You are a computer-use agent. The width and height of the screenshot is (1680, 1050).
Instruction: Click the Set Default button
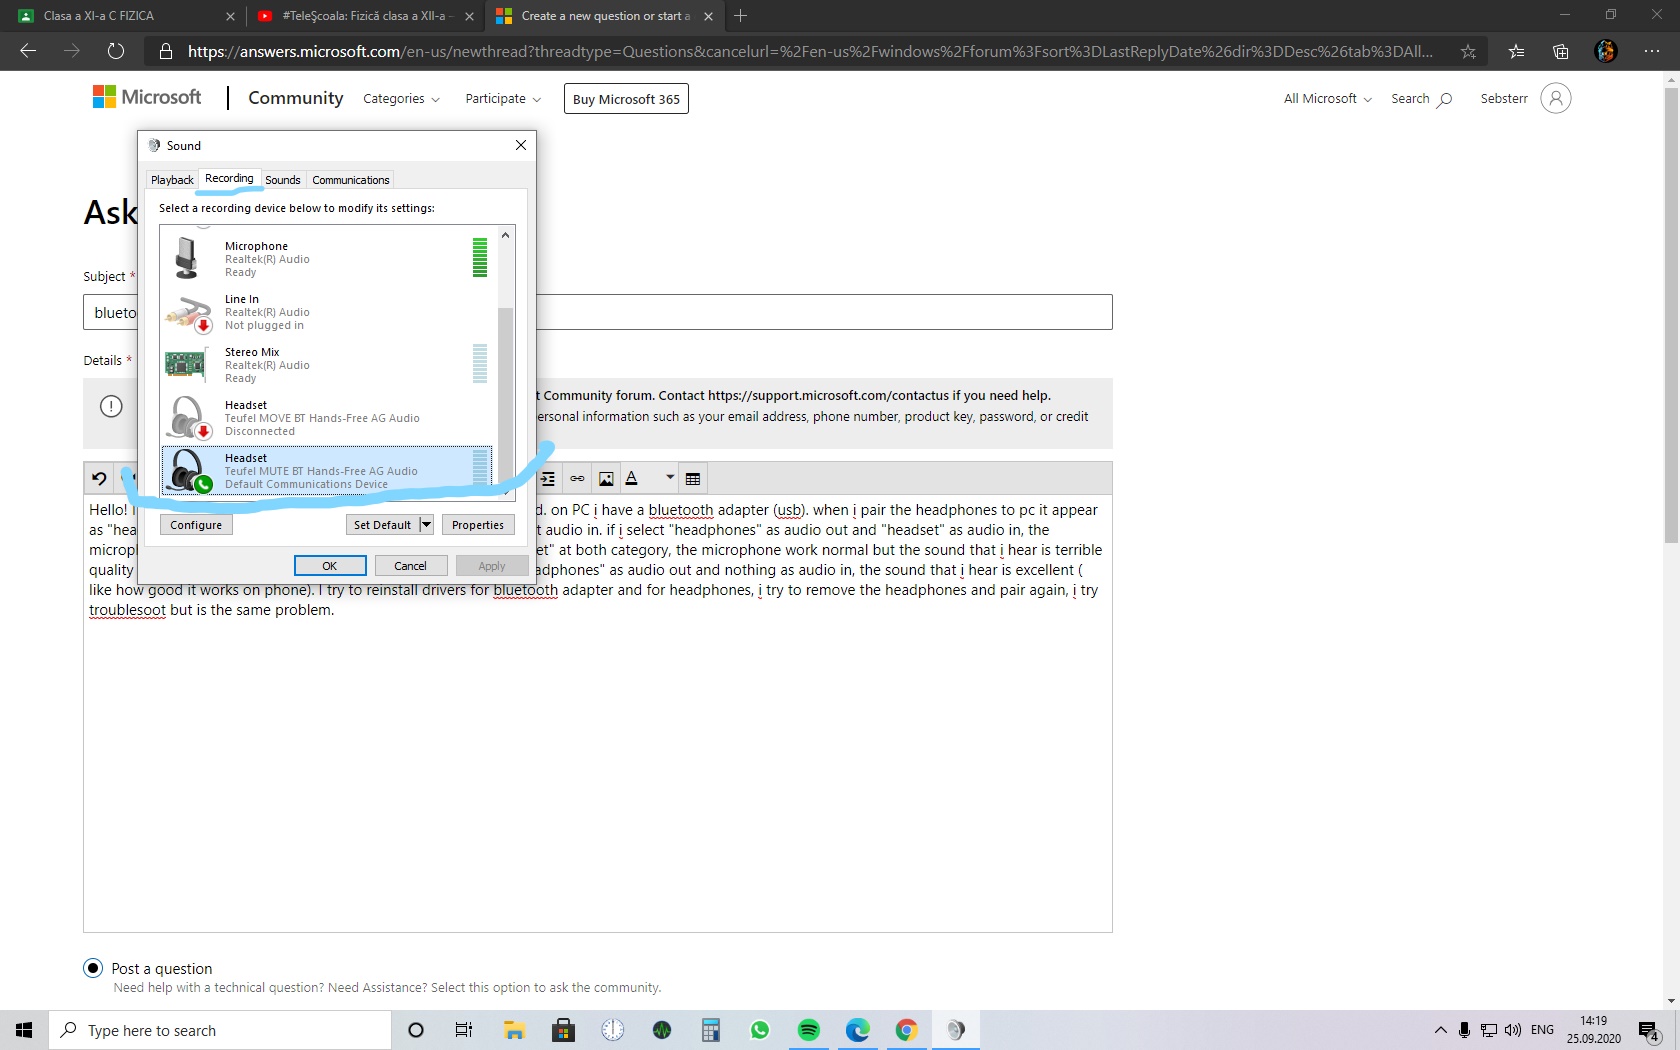point(382,525)
